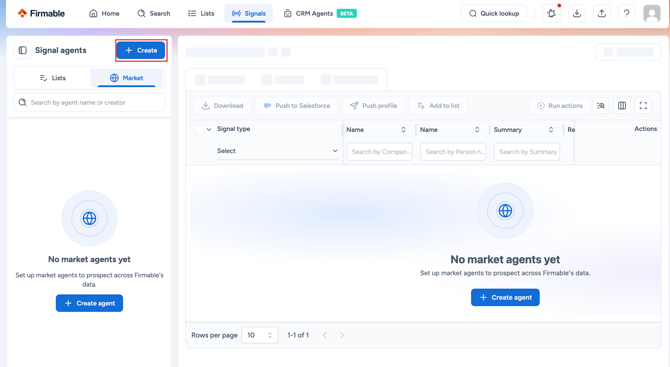This screenshot has height=367, width=670.
Task: Click Push to Salesforce
Action: point(297,106)
